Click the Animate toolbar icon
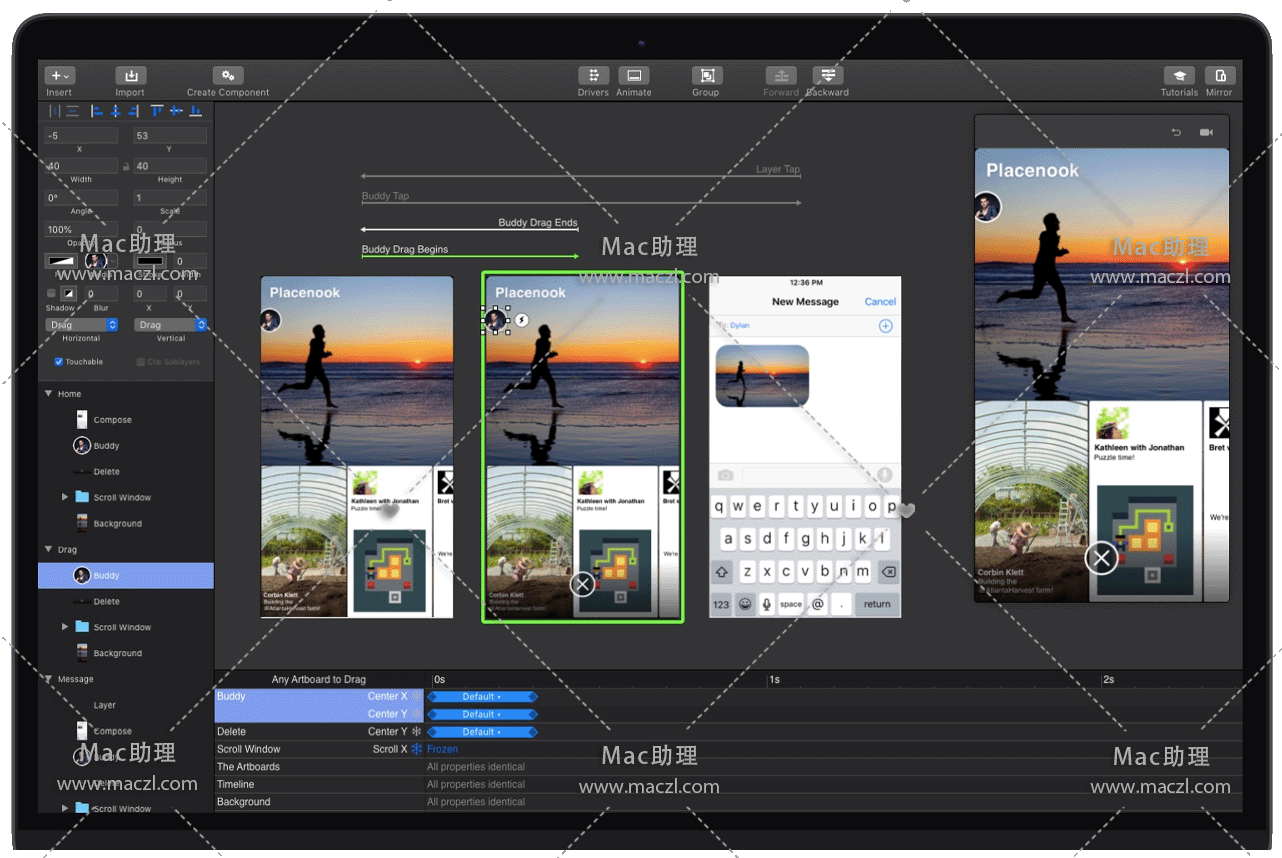 pyautogui.click(x=633, y=76)
